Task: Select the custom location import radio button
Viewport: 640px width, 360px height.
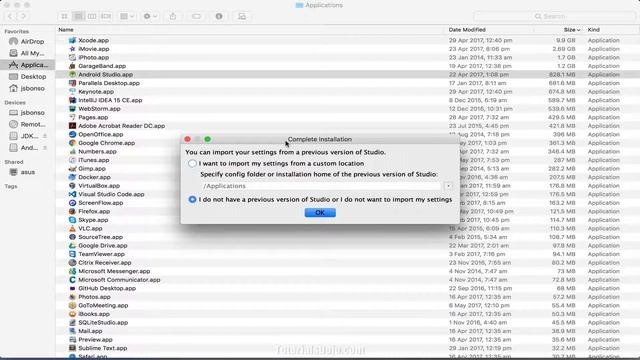Action: point(192,163)
